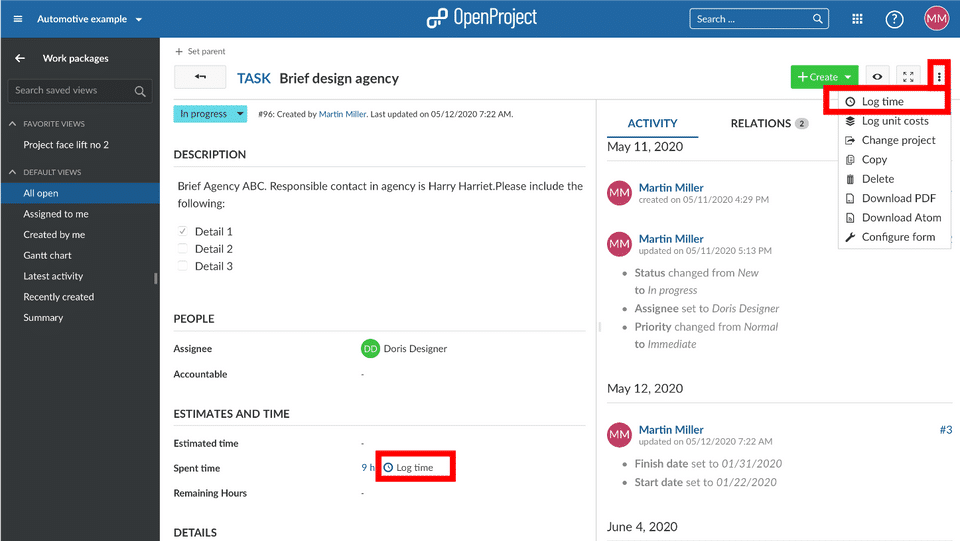
Task: Click the saved views search magnifier
Action: (140, 91)
